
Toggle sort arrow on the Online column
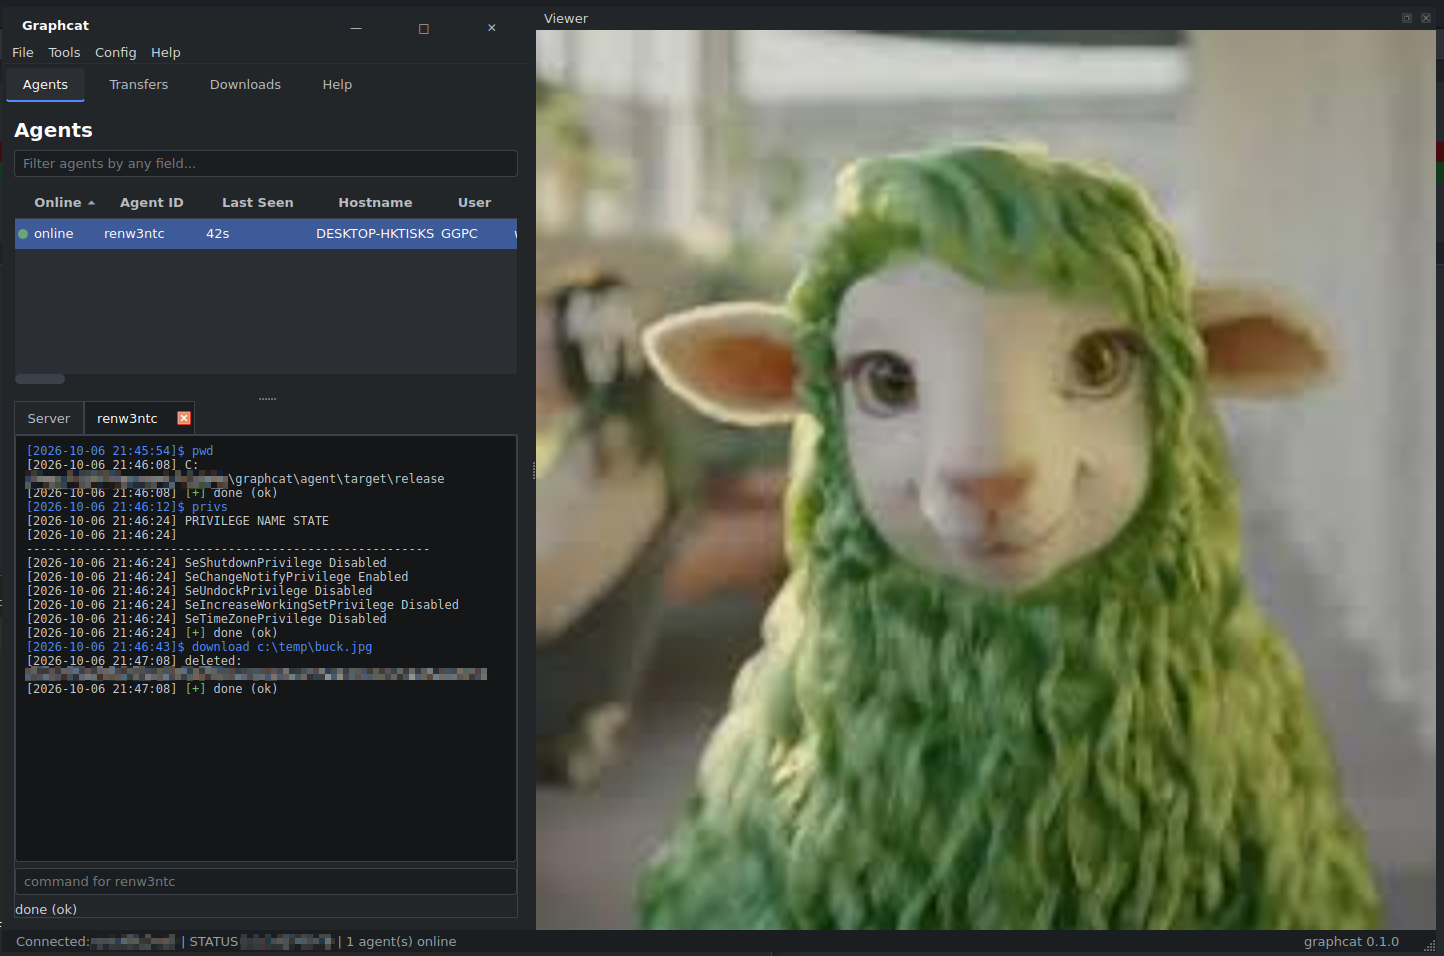91,203
